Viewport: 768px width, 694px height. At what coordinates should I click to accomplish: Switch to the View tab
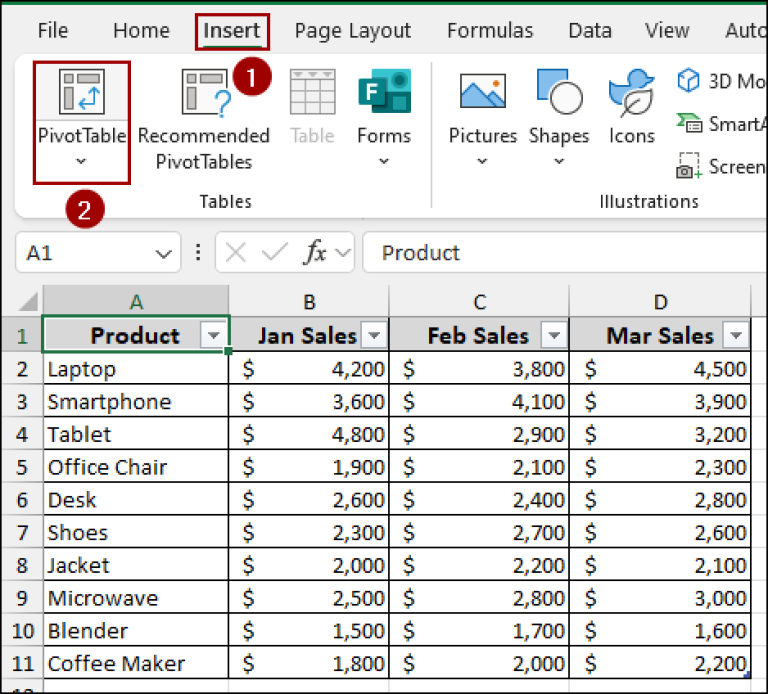point(667,30)
